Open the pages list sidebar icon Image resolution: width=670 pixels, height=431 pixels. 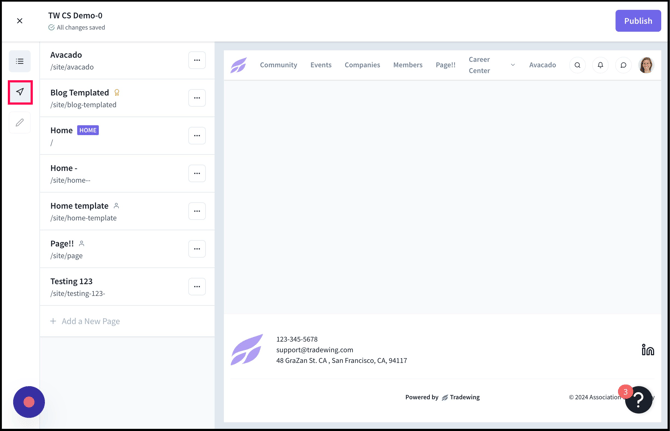(20, 61)
